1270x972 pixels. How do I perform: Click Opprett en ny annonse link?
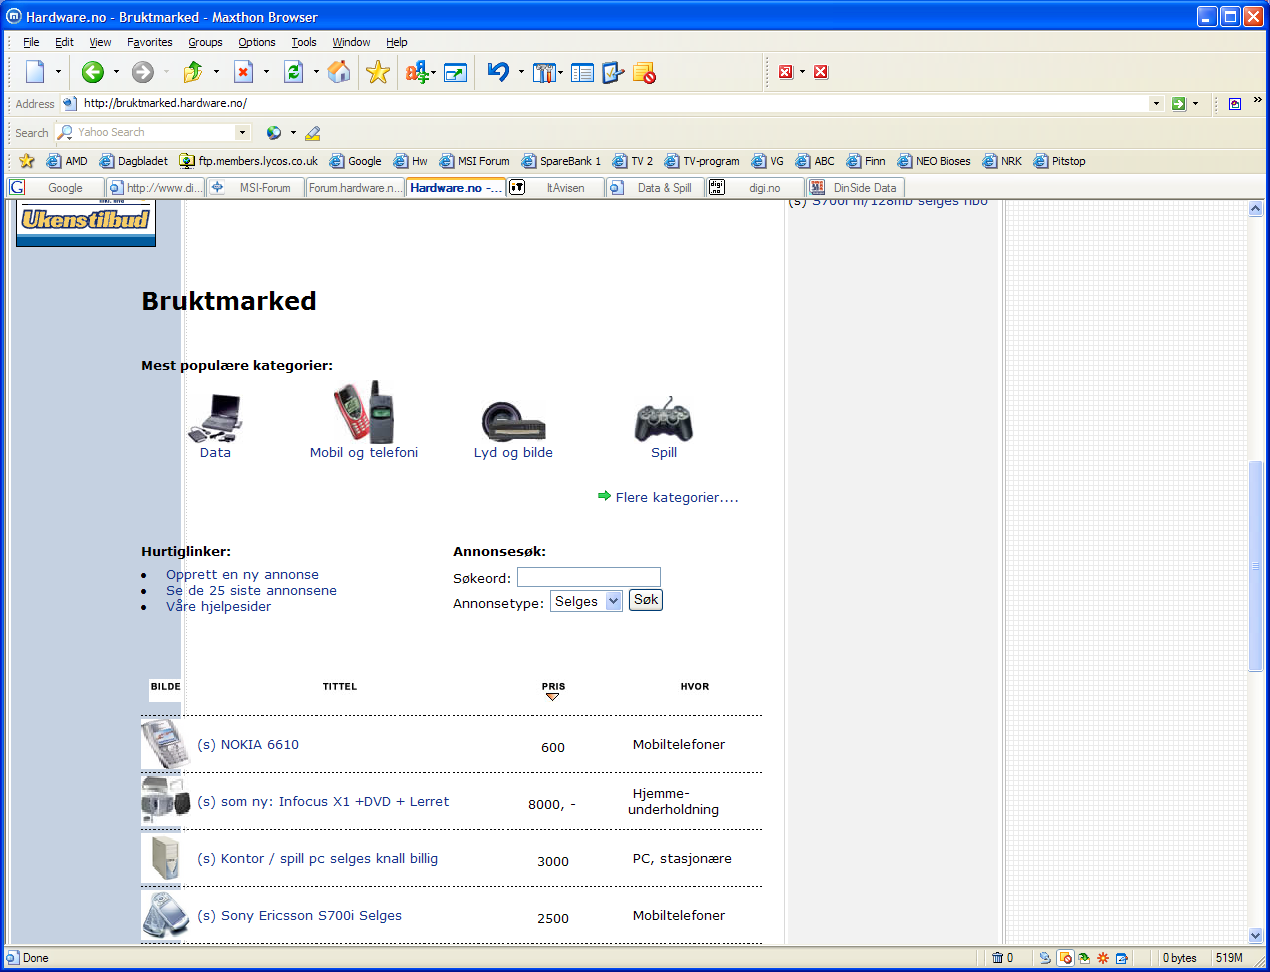click(x=242, y=574)
